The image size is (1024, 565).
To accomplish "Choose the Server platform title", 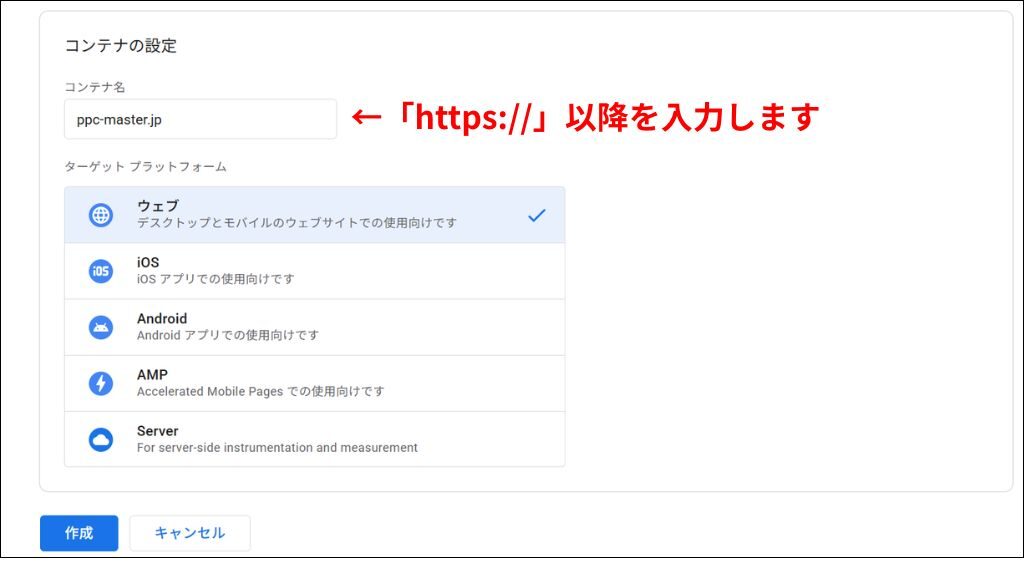I will point(157,430).
